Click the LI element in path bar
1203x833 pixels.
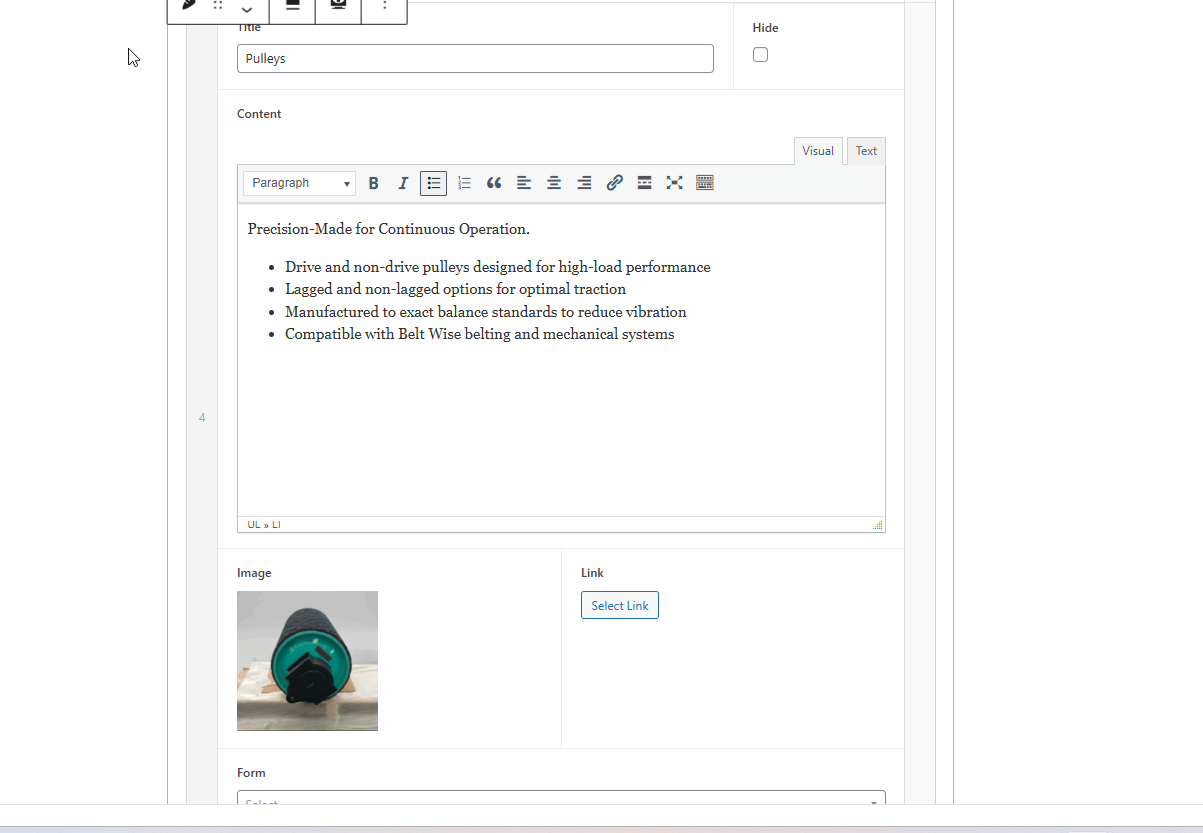pos(276,525)
